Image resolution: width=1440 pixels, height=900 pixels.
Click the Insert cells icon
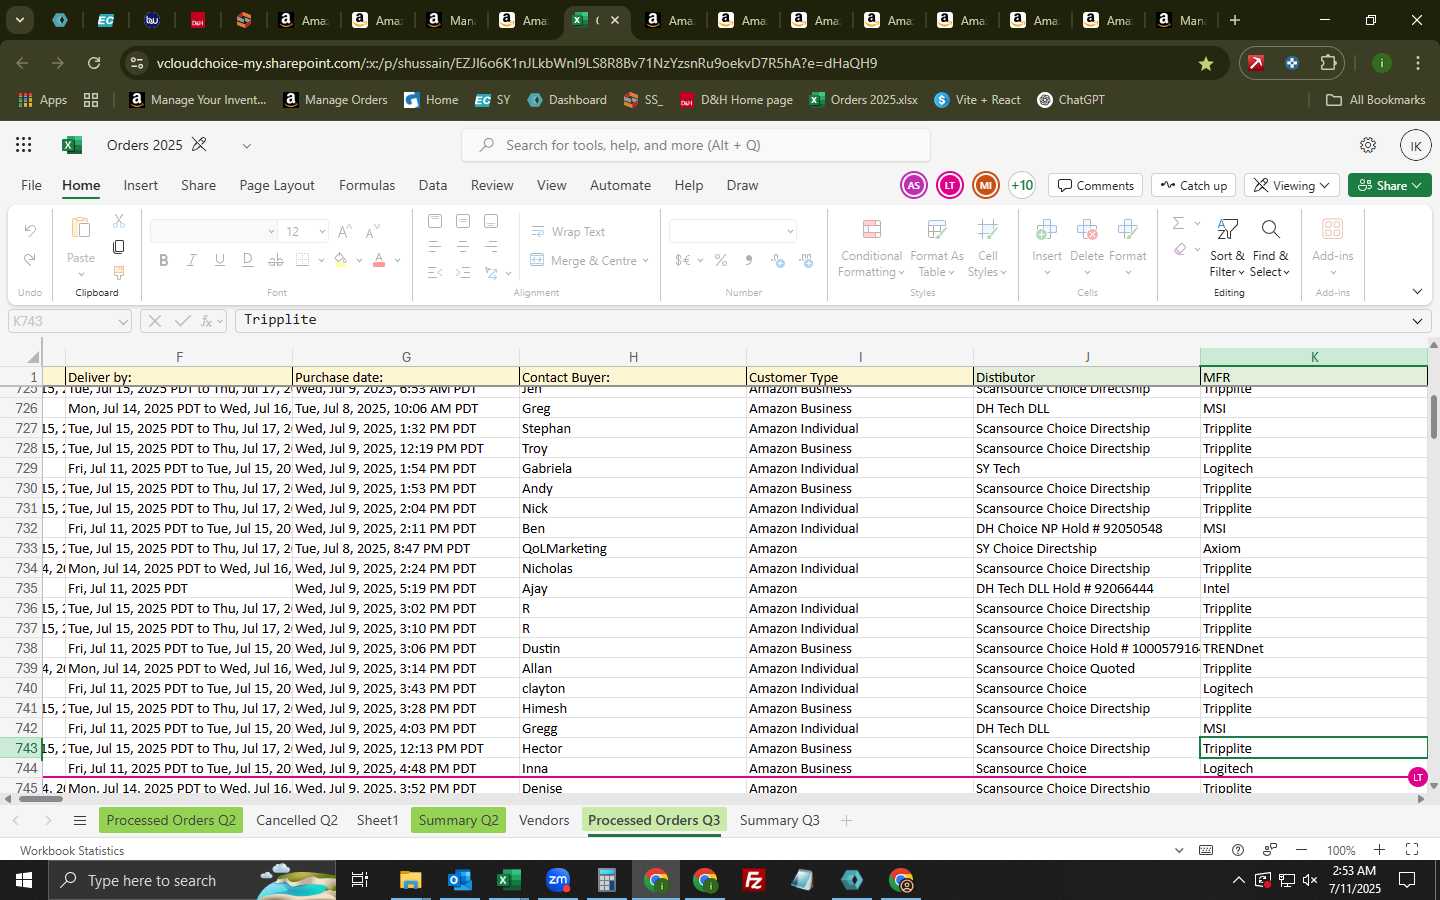(1047, 231)
